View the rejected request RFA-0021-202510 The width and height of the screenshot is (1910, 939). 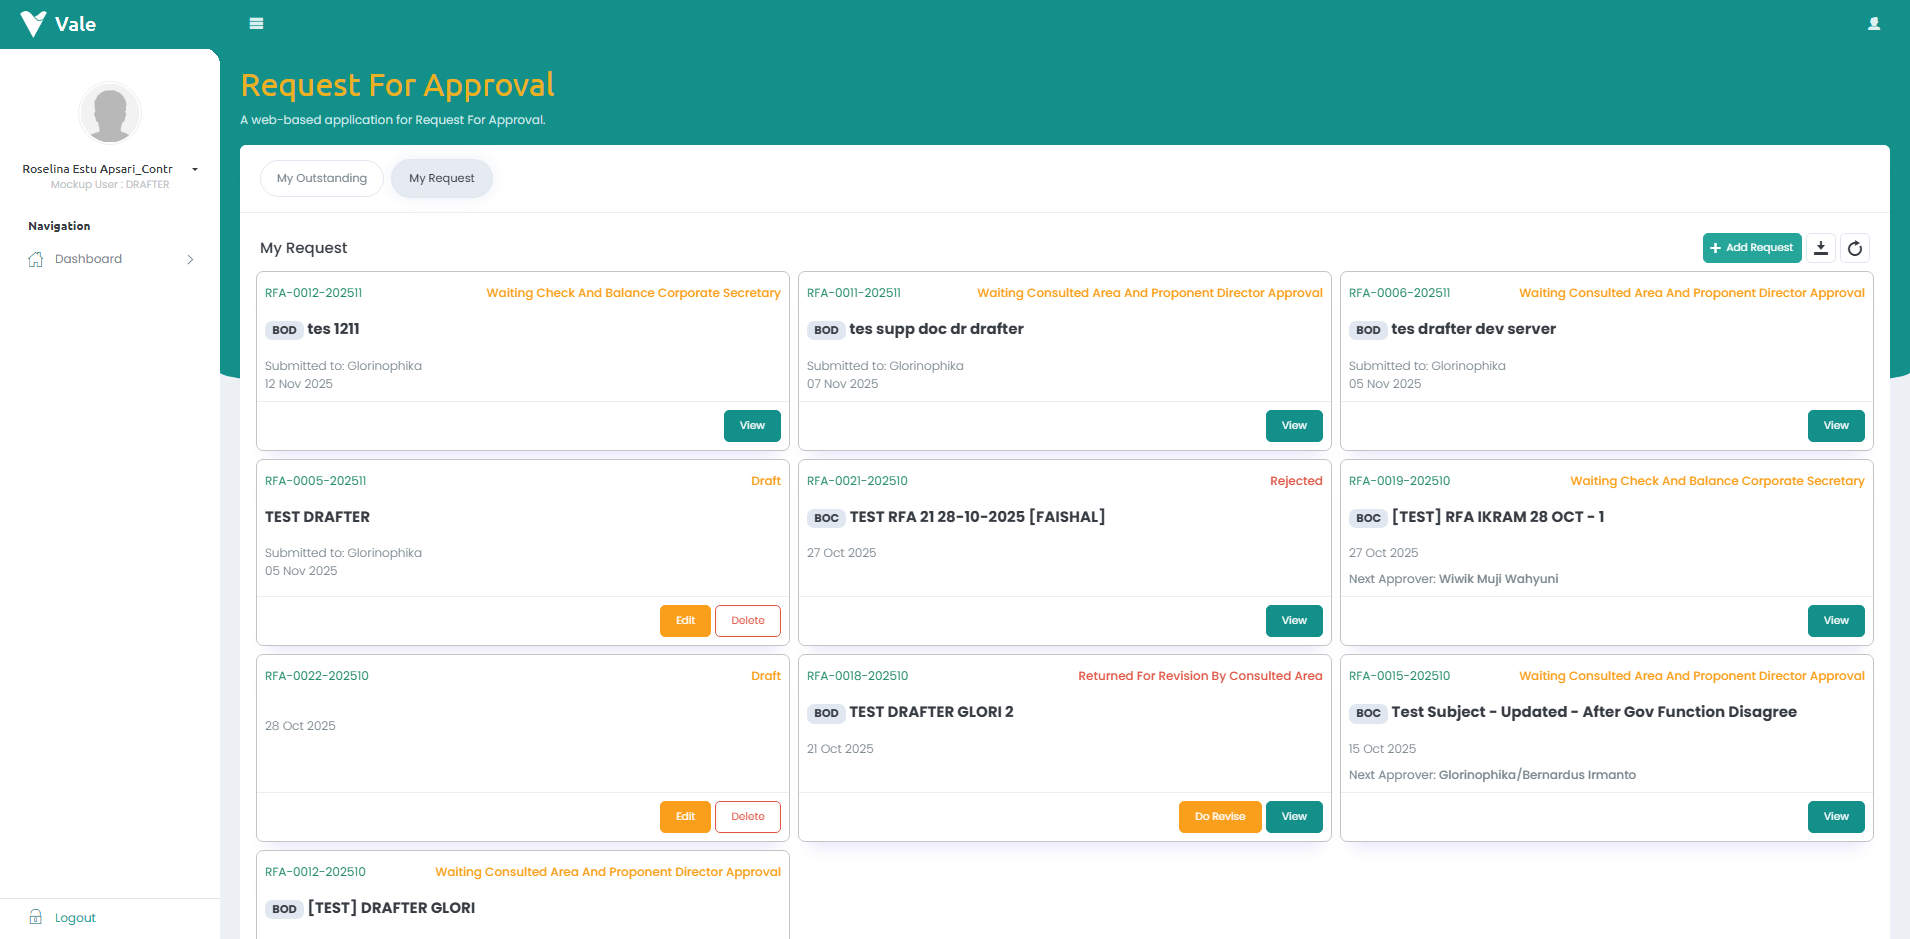click(1293, 621)
